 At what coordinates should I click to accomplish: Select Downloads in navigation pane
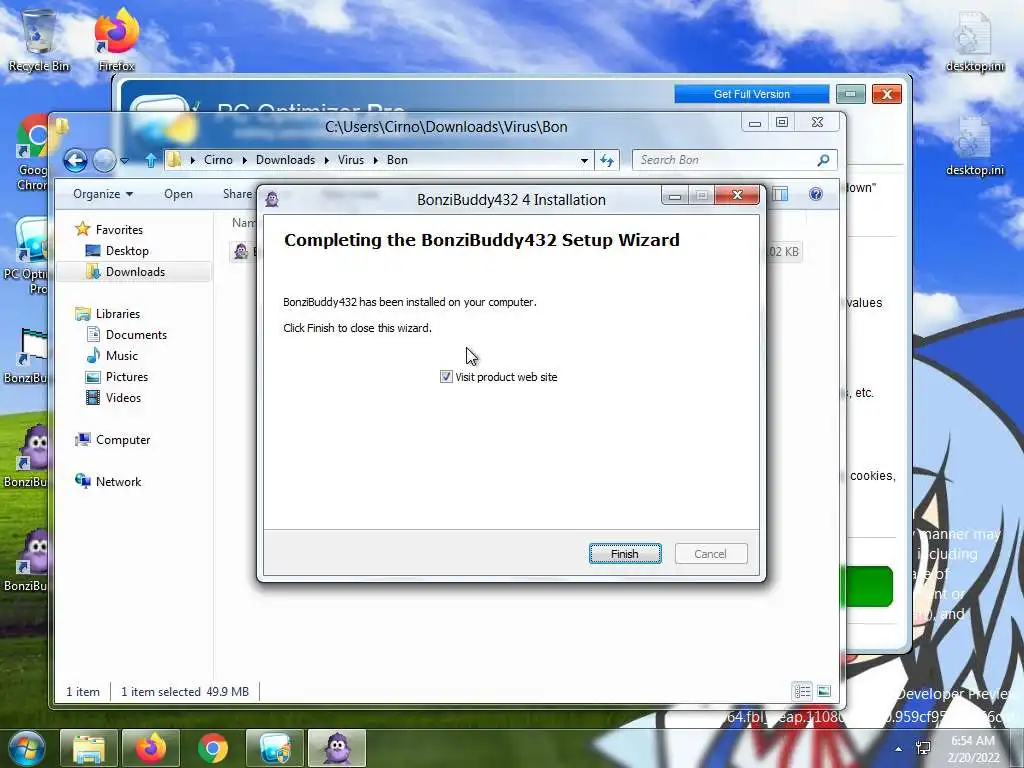(135, 272)
